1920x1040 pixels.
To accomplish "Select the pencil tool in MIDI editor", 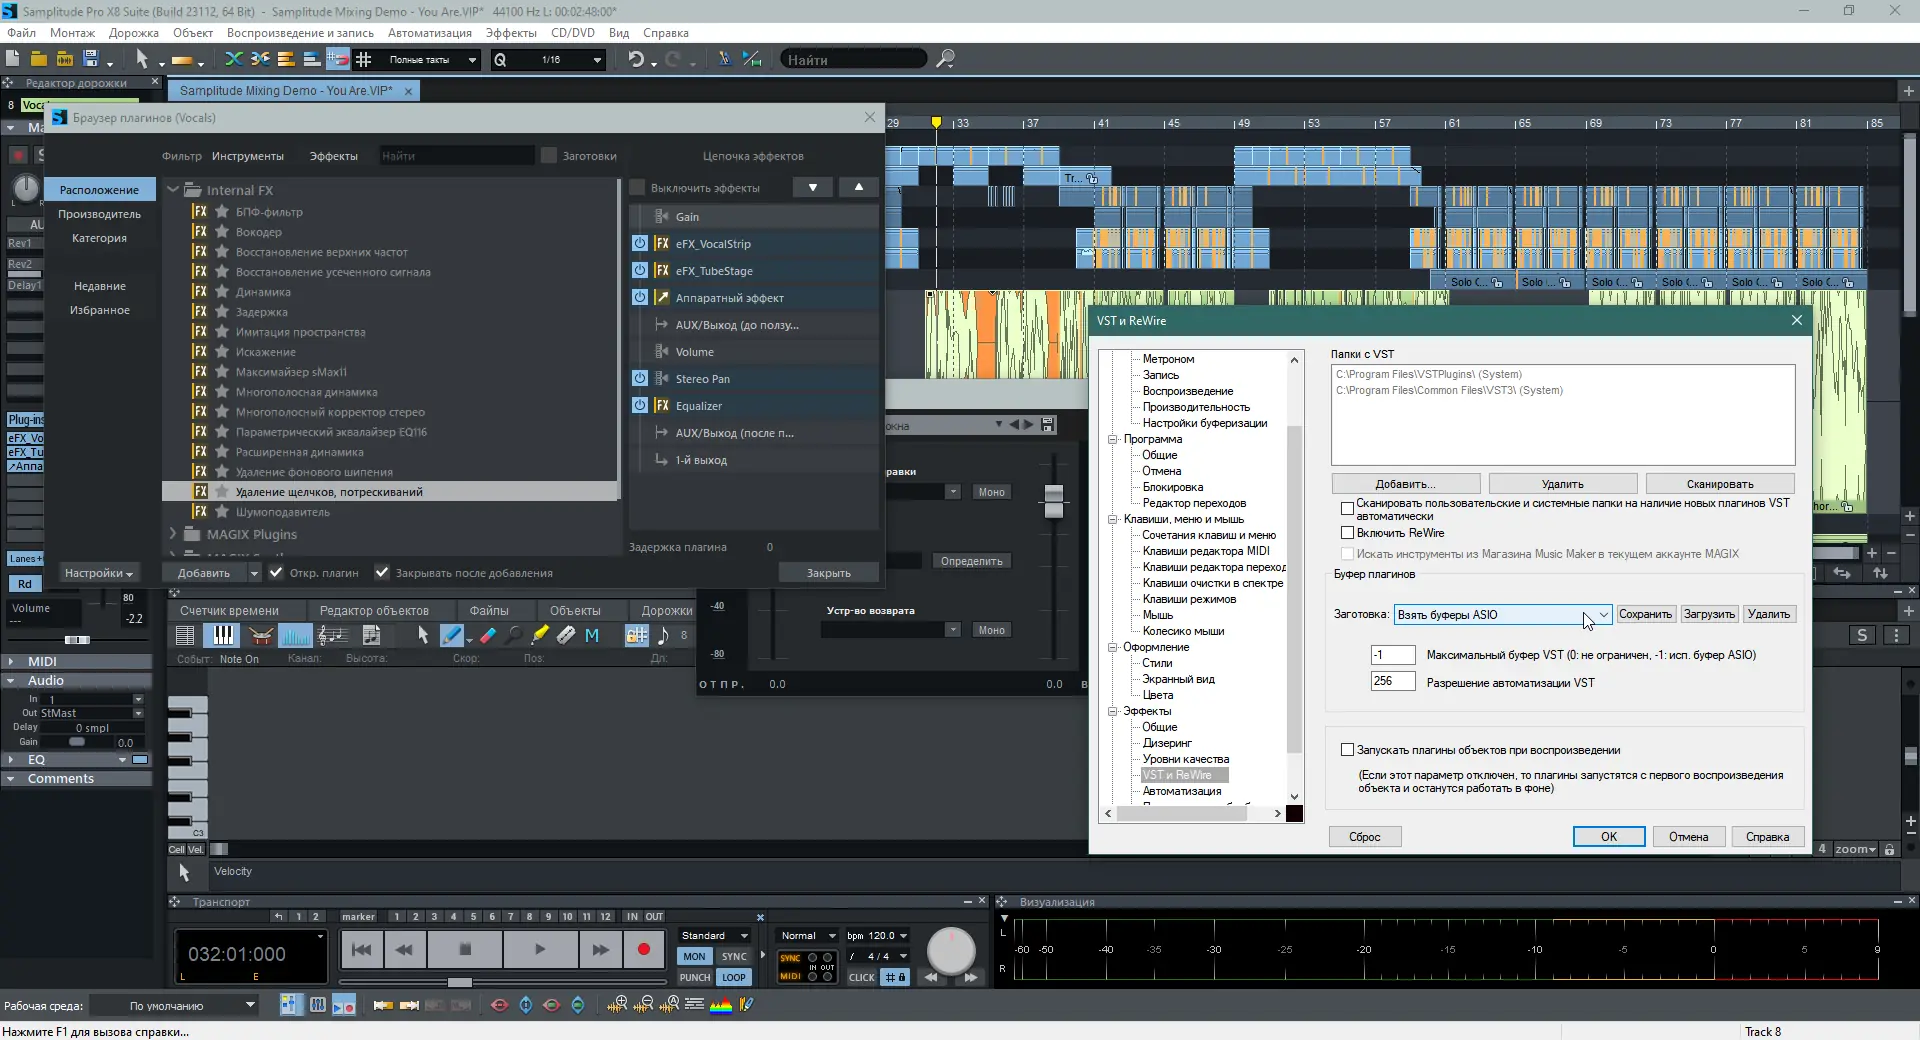I will pos(453,635).
